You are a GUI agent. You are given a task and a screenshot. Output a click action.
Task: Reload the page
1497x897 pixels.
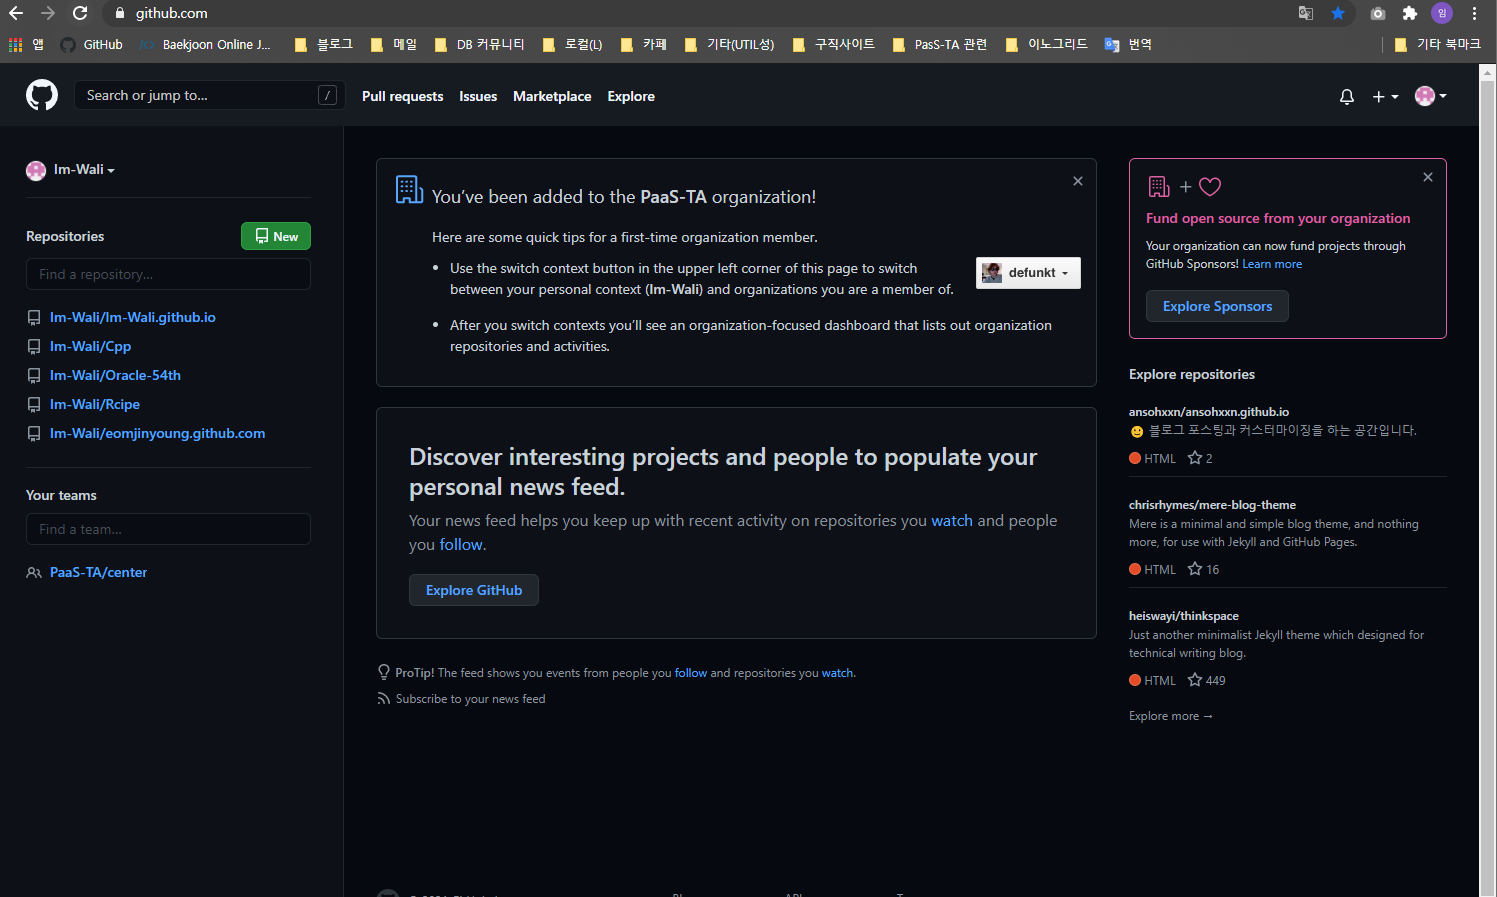click(80, 13)
